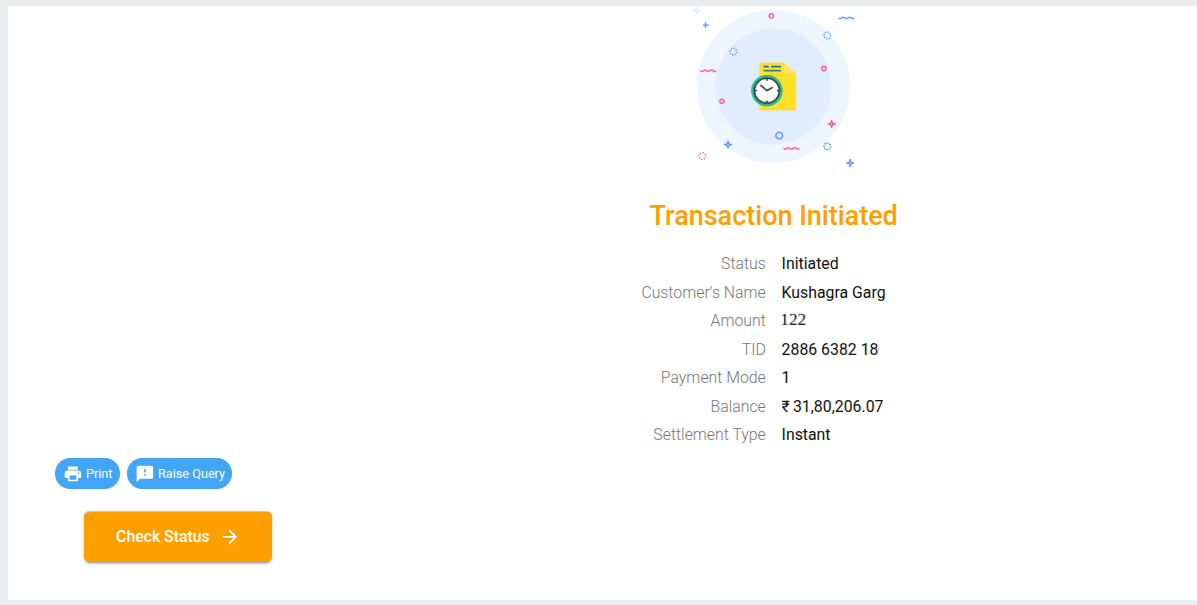Click the Balance field label
The image size is (1197, 605).
(x=738, y=407)
